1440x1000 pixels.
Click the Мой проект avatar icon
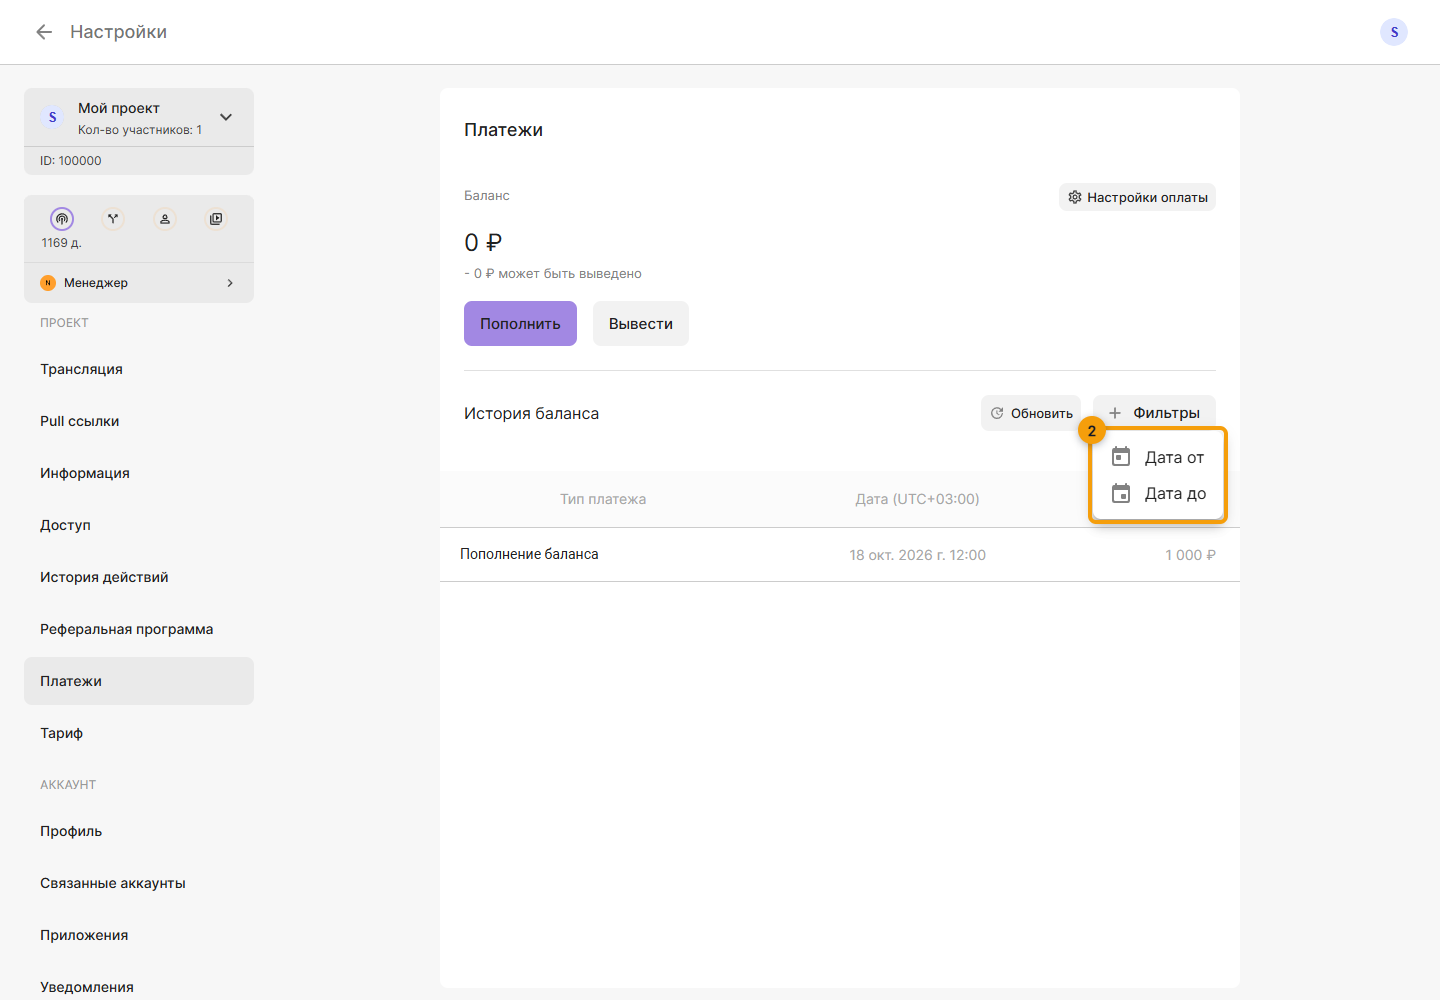[53, 117]
